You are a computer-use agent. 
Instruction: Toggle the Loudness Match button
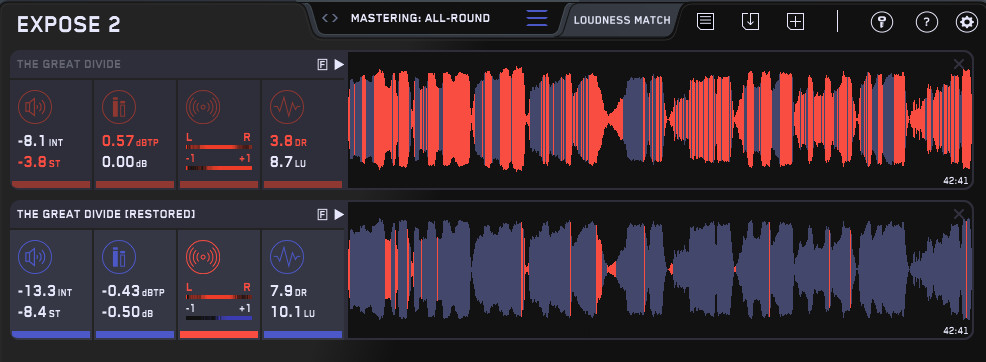click(622, 19)
